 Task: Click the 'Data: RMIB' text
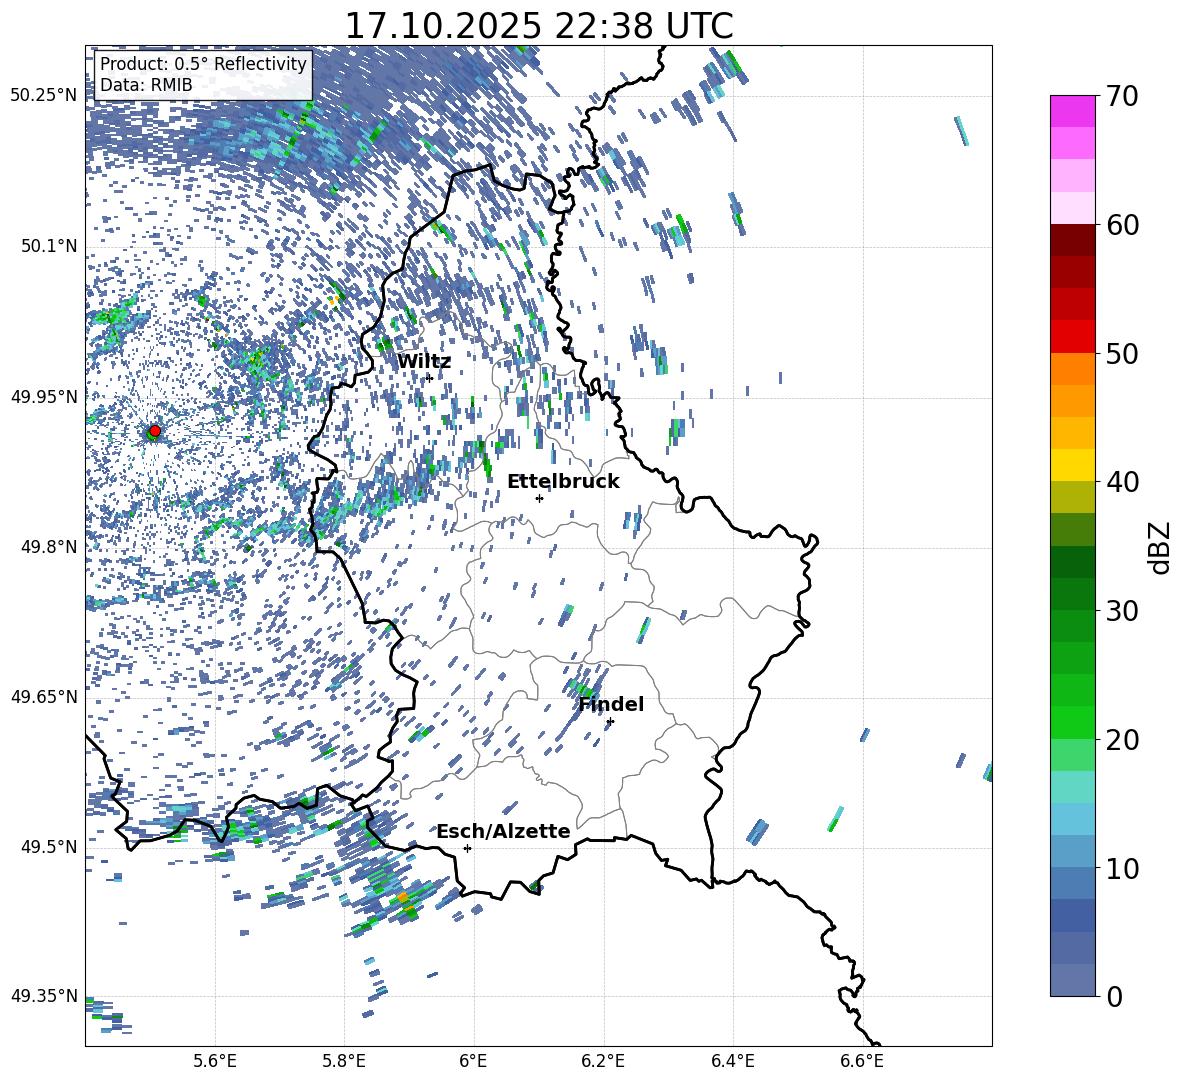146,85
